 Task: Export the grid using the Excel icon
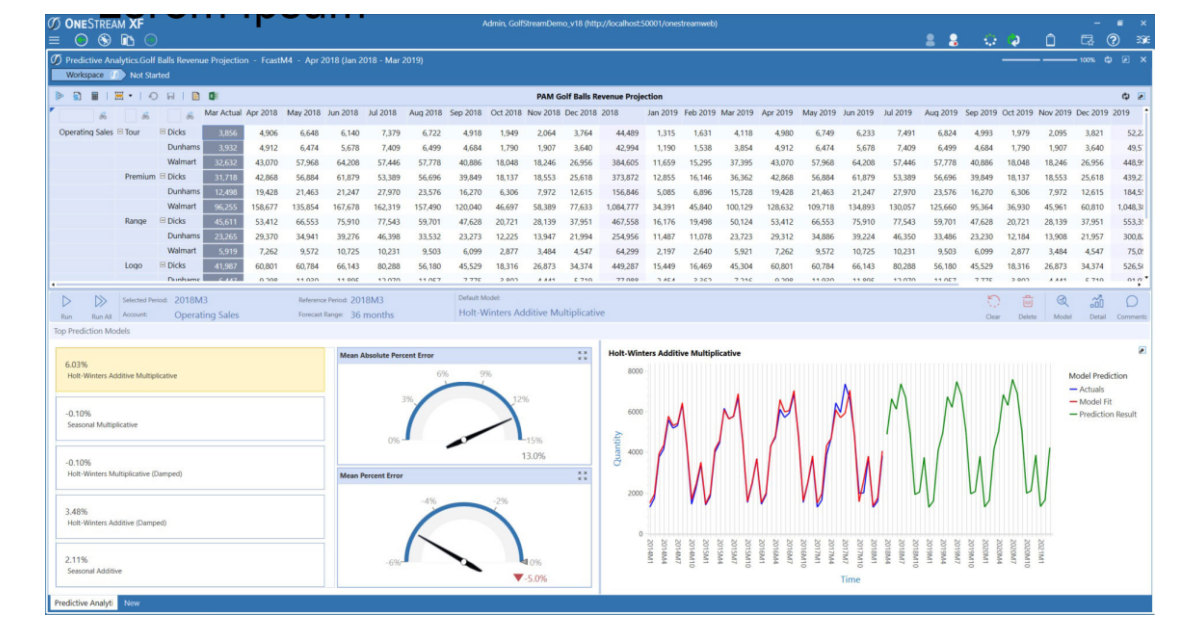click(212, 95)
